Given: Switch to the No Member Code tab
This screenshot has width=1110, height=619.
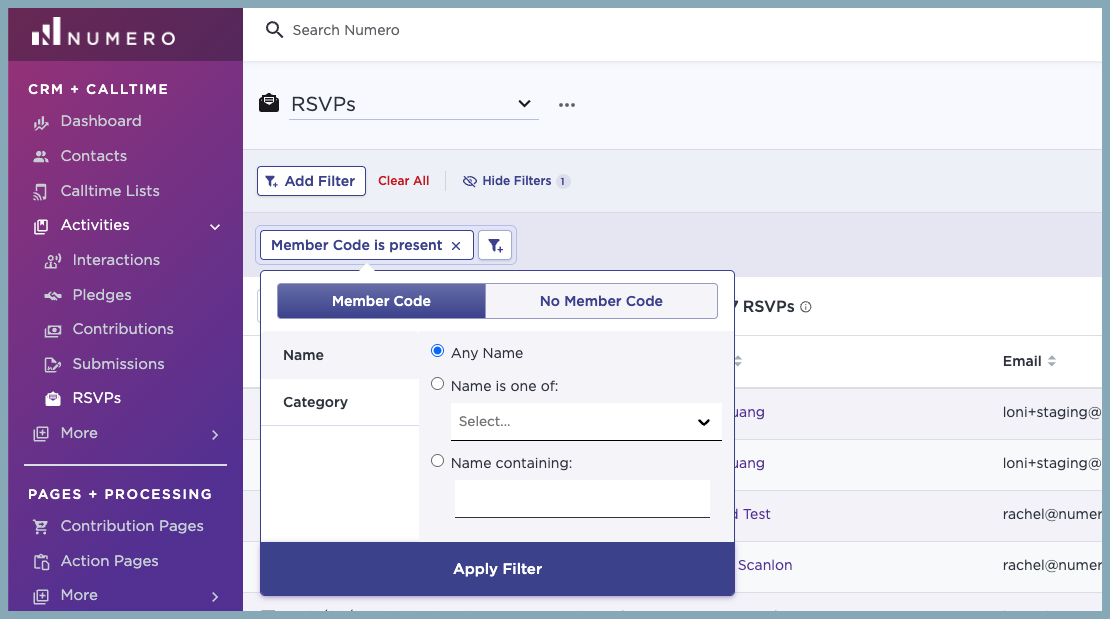Looking at the screenshot, I should coord(601,301).
